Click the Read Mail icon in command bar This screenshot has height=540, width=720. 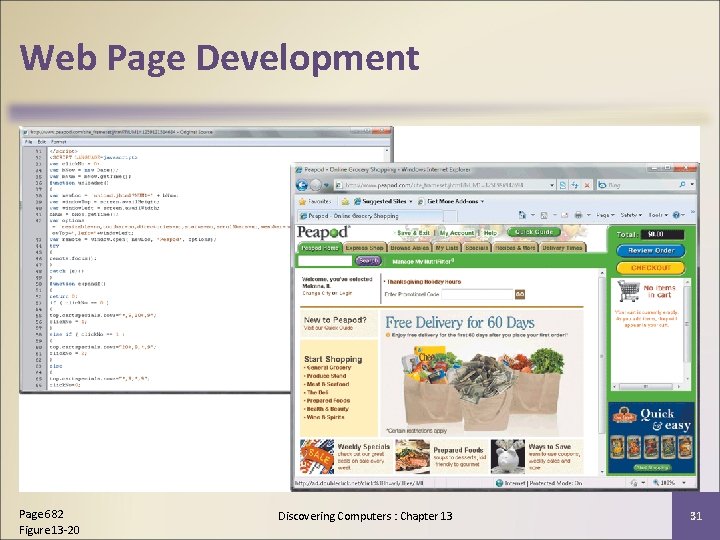(x=565, y=215)
